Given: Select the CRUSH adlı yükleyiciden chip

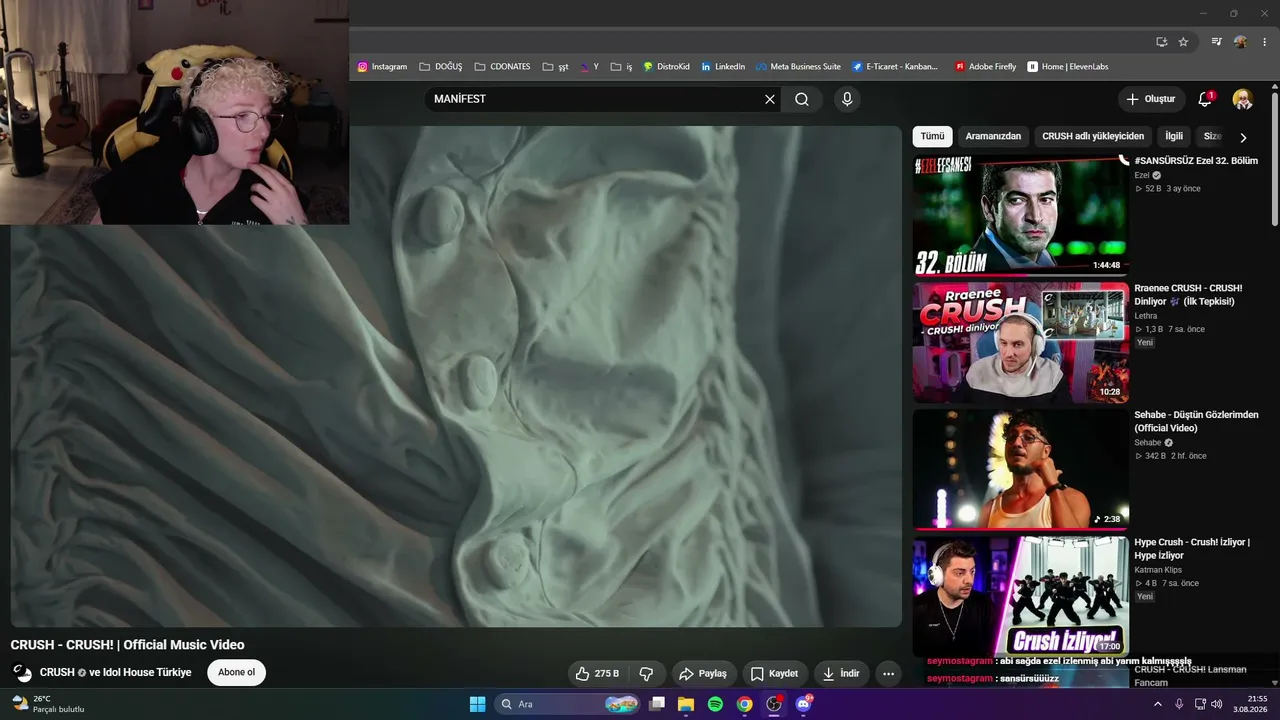Looking at the screenshot, I should [1093, 136].
